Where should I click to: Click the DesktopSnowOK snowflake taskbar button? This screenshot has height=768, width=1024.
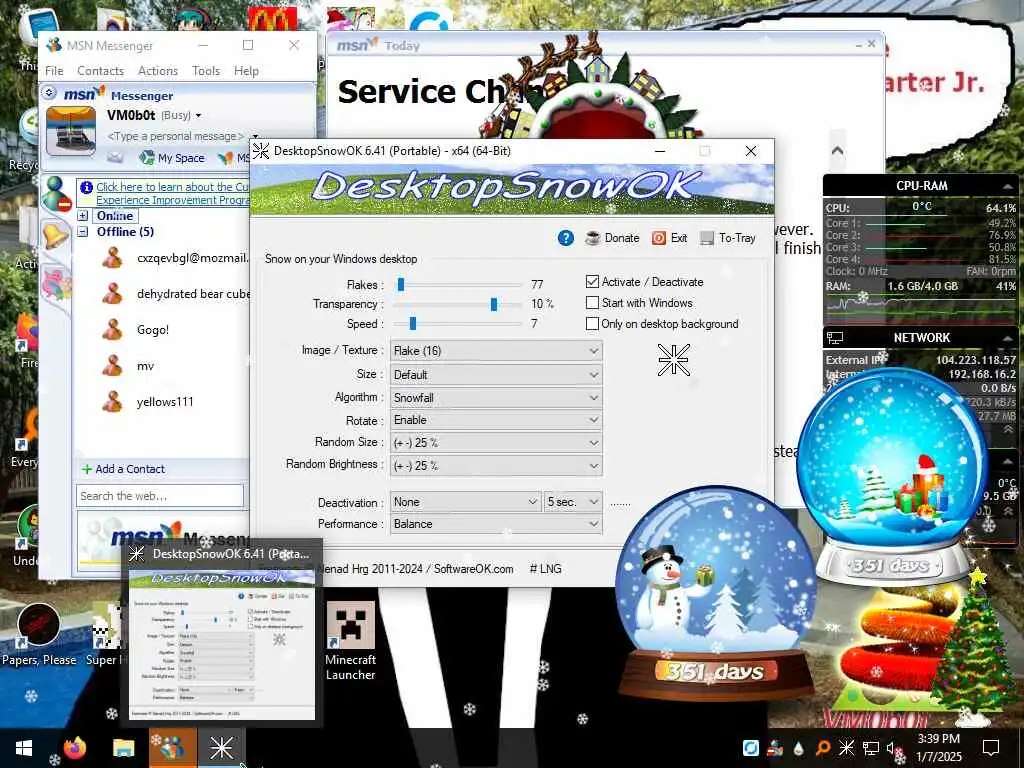[x=221, y=748]
